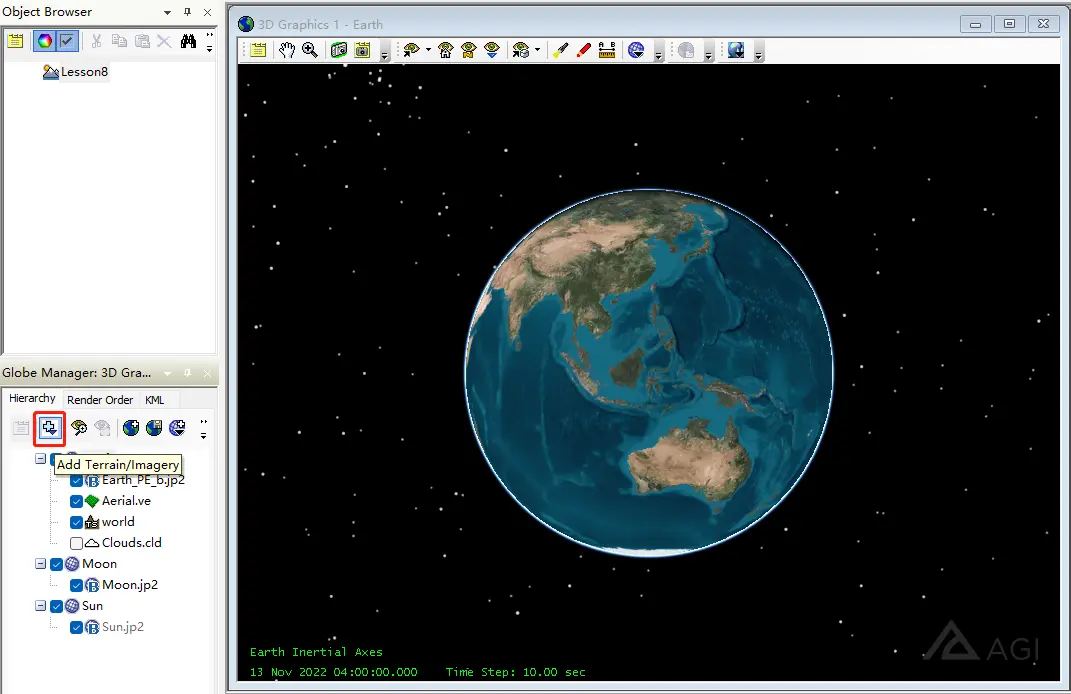Uncheck the Aerial.ve layer checkbox
1071x694 pixels.
(76, 501)
